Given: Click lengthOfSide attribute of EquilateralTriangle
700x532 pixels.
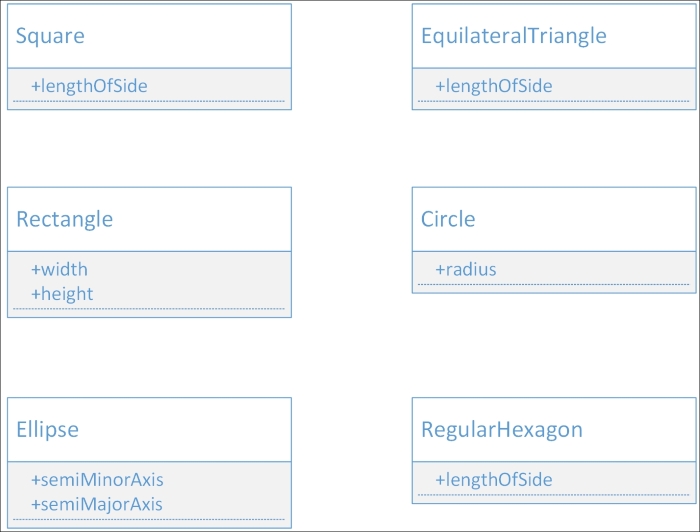Looking at the screenshot, I should pos(493,86).
